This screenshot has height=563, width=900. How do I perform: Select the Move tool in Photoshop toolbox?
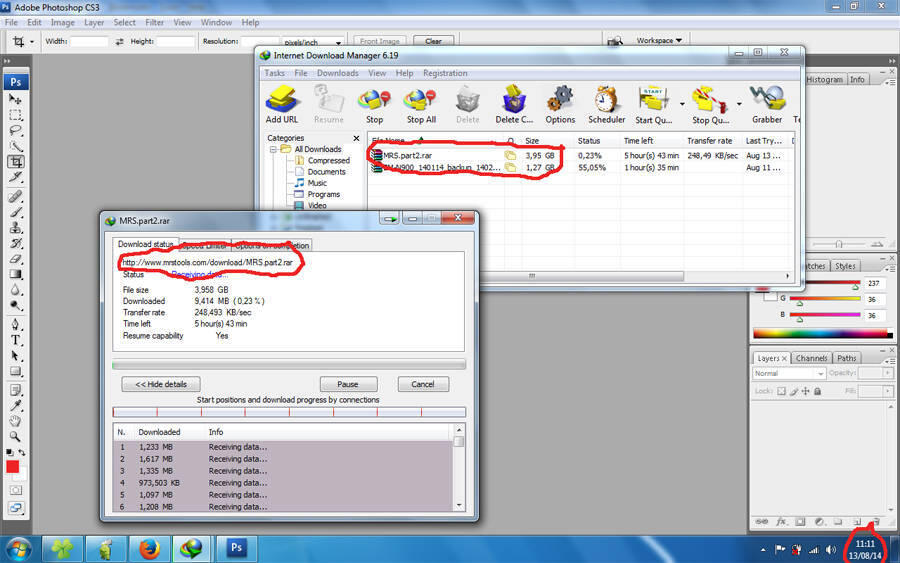pos(15,99)
